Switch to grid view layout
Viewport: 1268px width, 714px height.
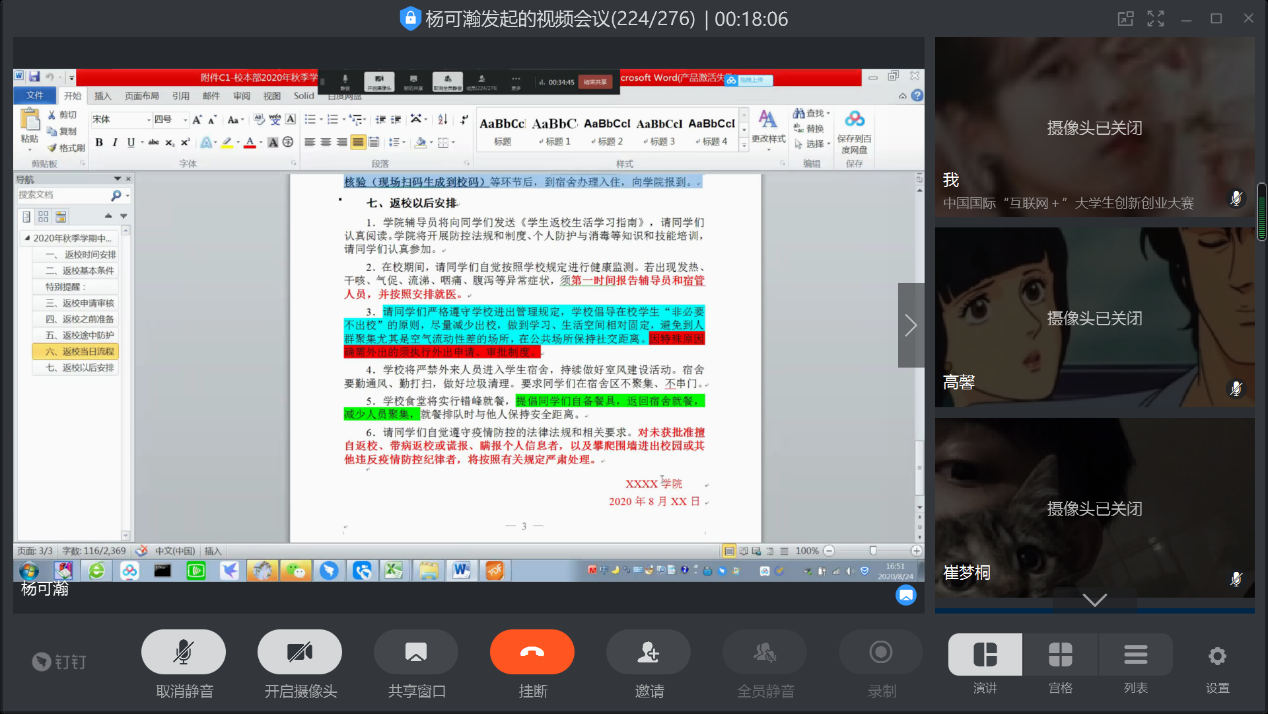pyautogui.click(x=1060, y=656)
